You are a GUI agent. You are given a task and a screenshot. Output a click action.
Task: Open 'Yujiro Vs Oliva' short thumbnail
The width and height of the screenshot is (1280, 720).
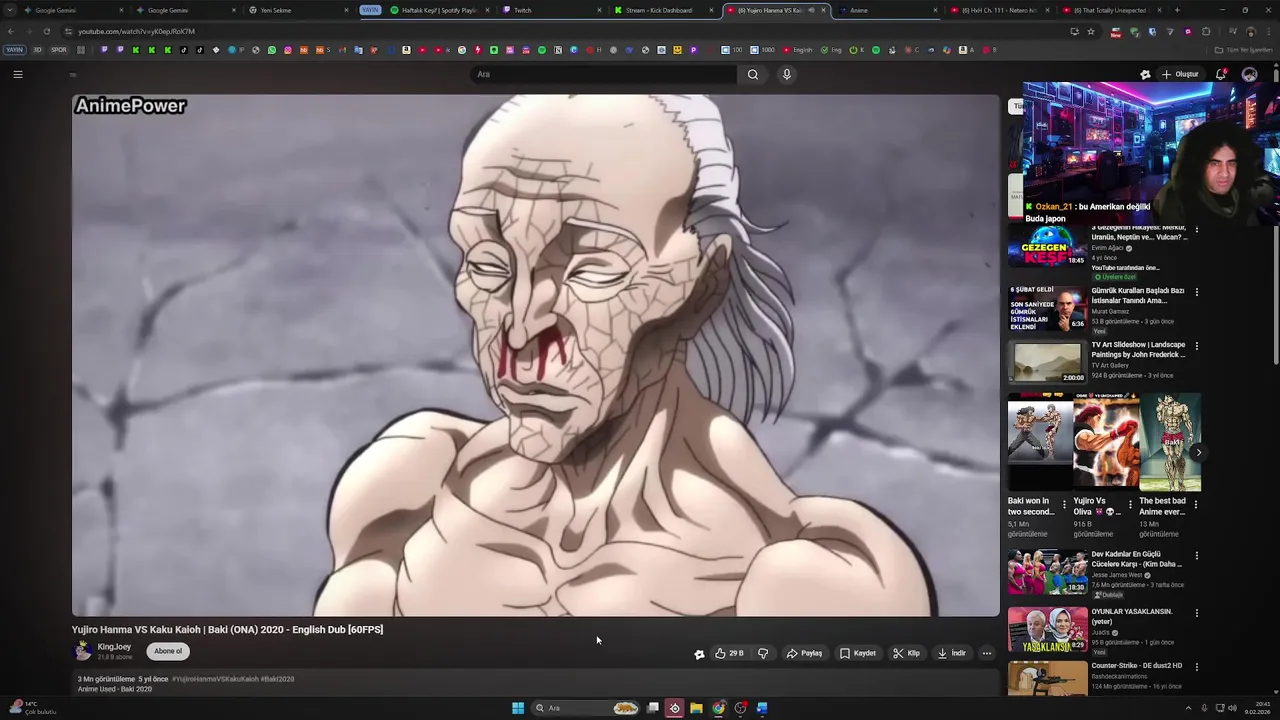(x=1105, y=441)
